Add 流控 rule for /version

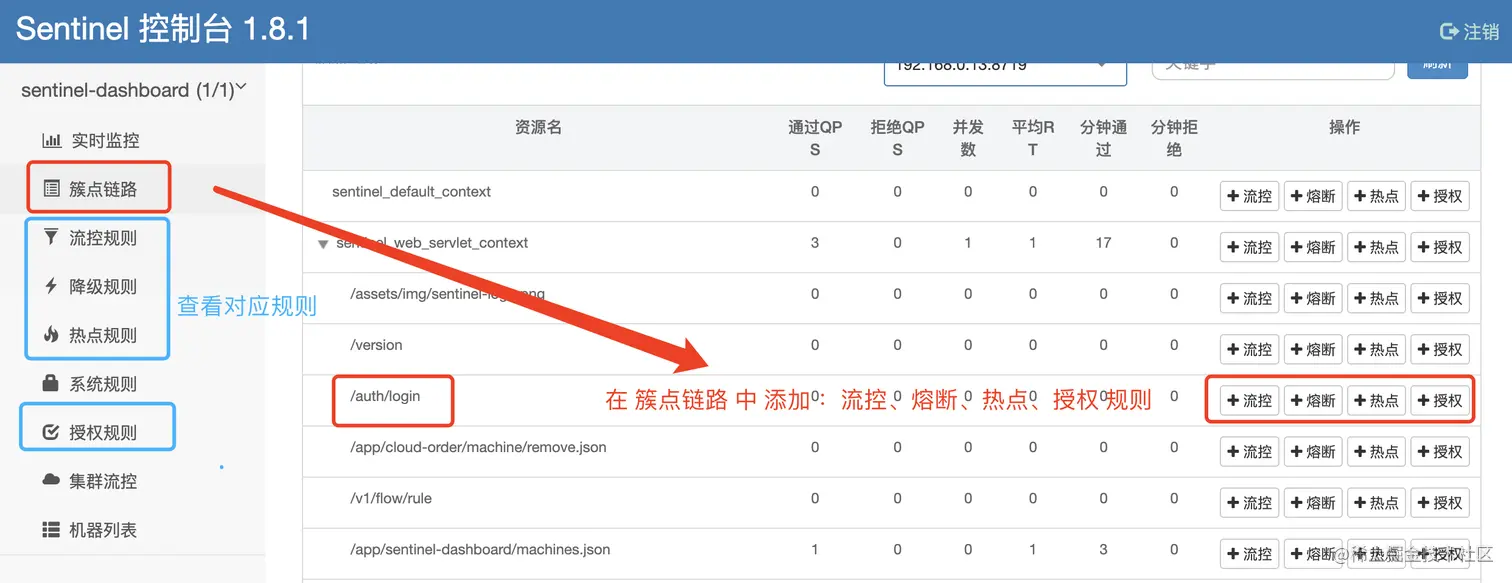coord(1250,349)
